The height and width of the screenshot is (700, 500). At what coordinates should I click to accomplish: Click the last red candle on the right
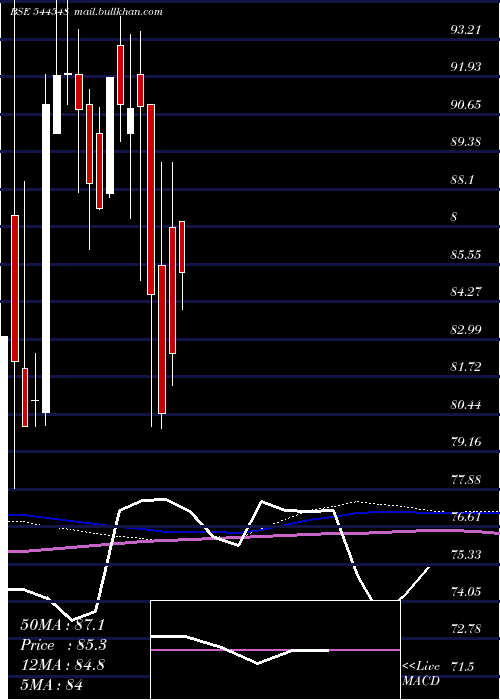pyautogui.click(x=182, y=247)
